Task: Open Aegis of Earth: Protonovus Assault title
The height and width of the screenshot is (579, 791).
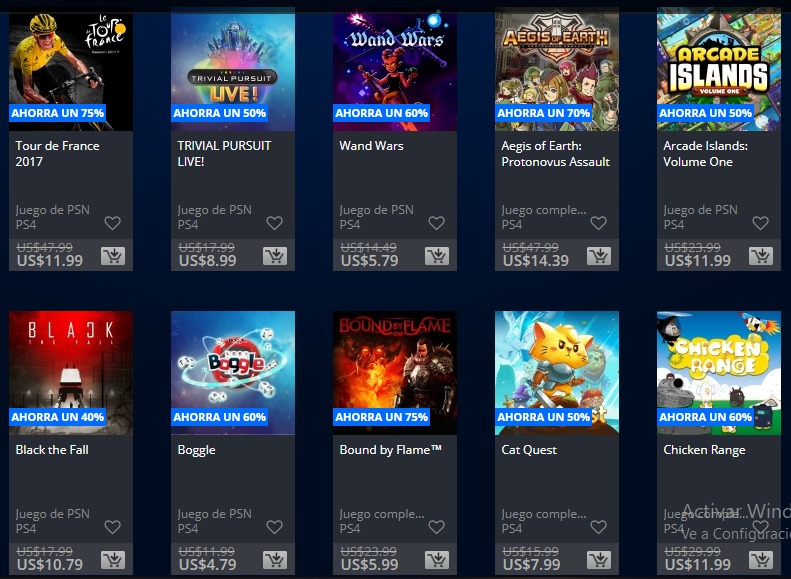Action: click(555, 154)
